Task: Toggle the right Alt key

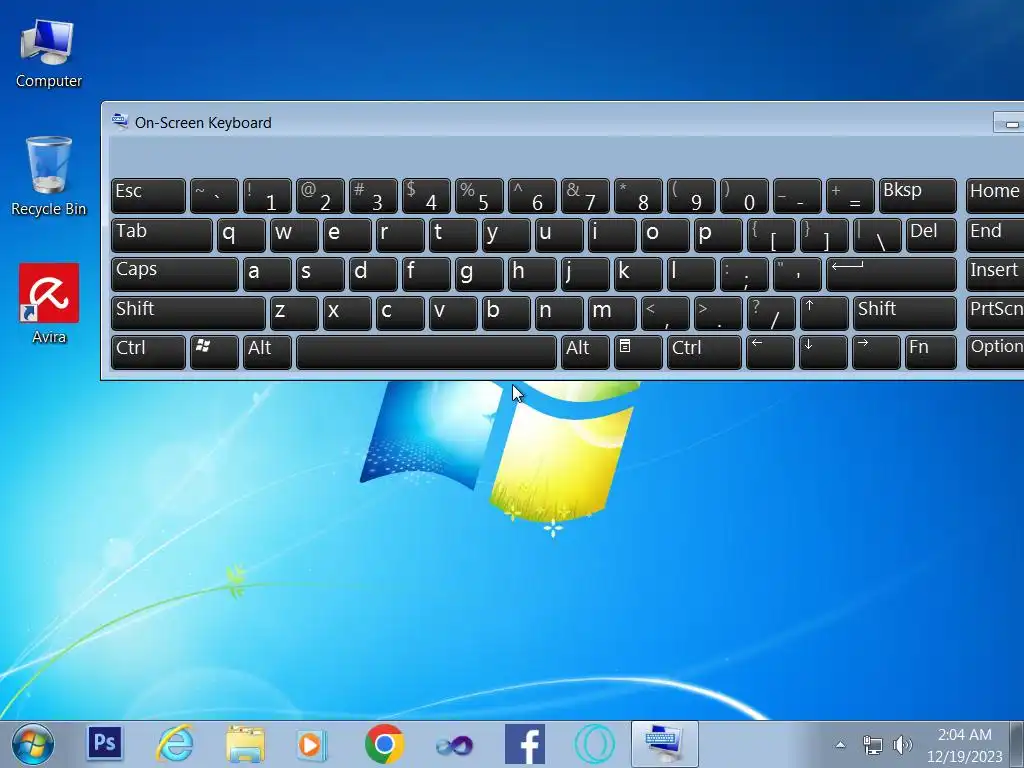Action: click(585, 353)
